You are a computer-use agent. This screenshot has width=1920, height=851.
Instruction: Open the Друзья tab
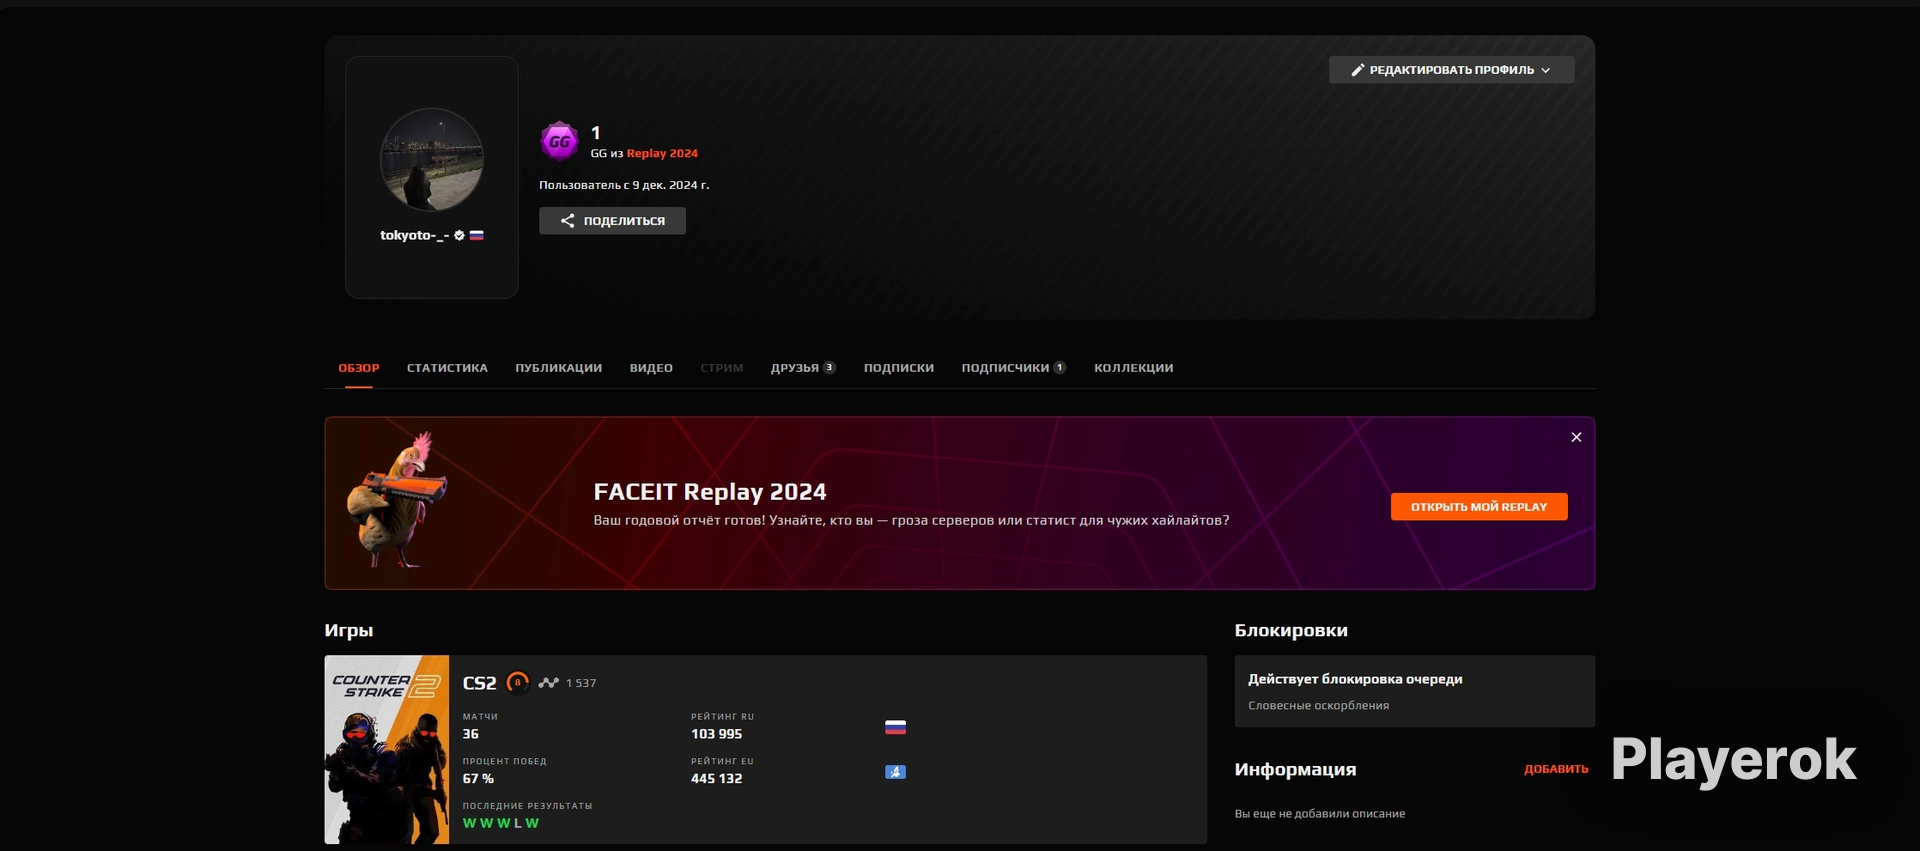[x=803, y=368]
